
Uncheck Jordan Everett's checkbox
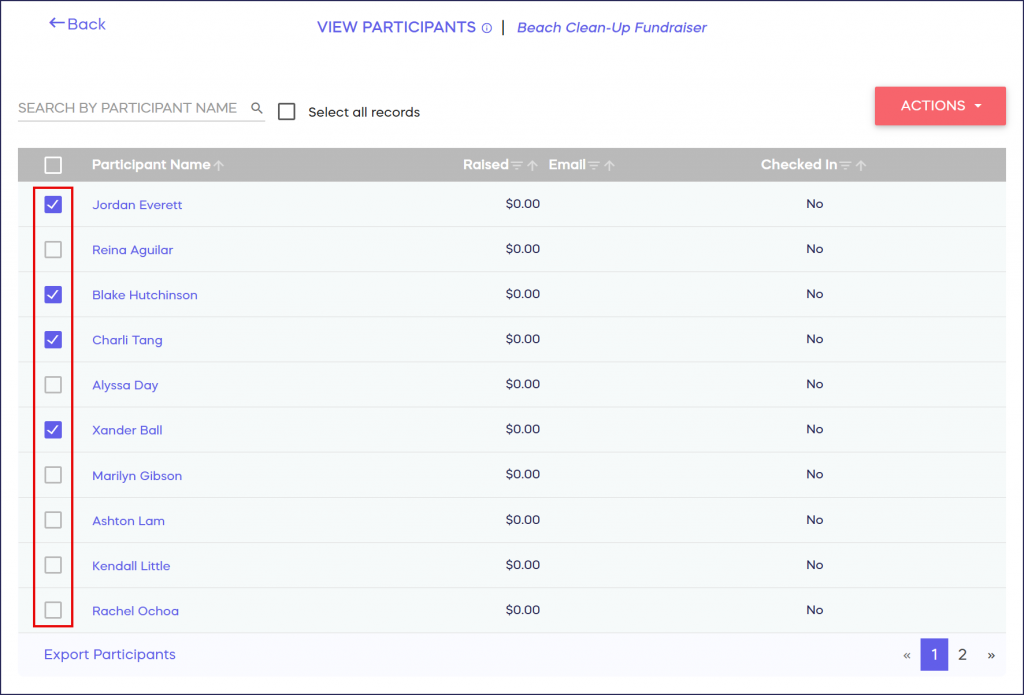53,204
